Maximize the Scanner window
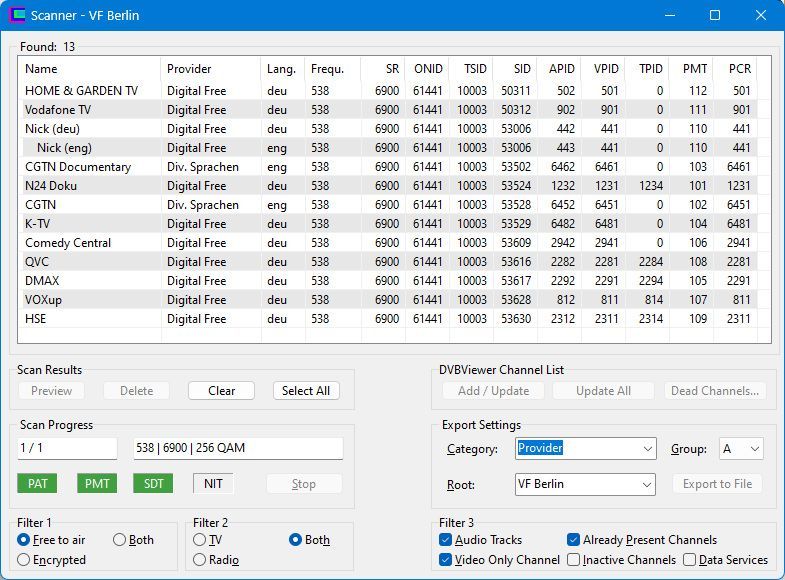 pos(715,15)
